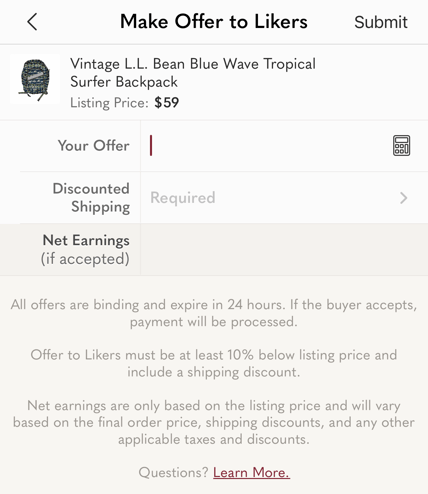Screen dimensions: 428x494
Task: Tap the $59 listing price
Action: tap(166, 102)
